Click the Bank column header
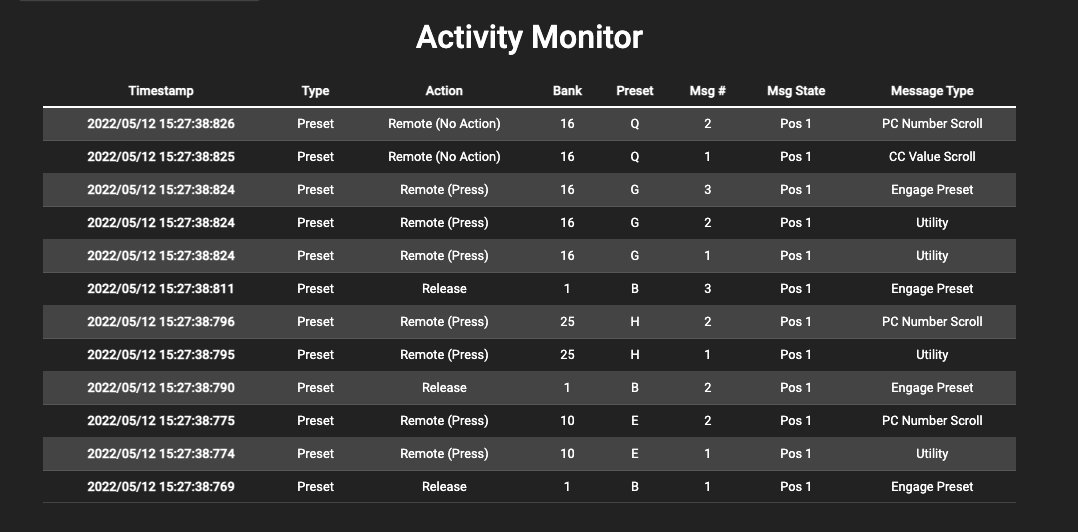The image size is (1078, 532). (x=567, y=91)
